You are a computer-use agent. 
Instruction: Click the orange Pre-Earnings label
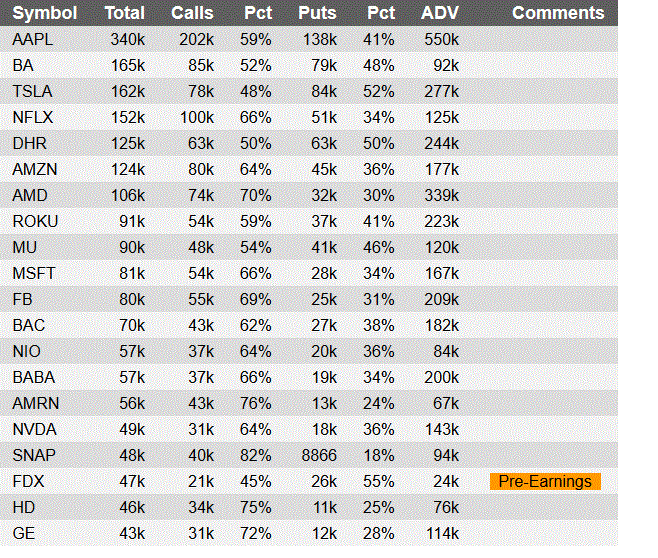tap(545, 481)
